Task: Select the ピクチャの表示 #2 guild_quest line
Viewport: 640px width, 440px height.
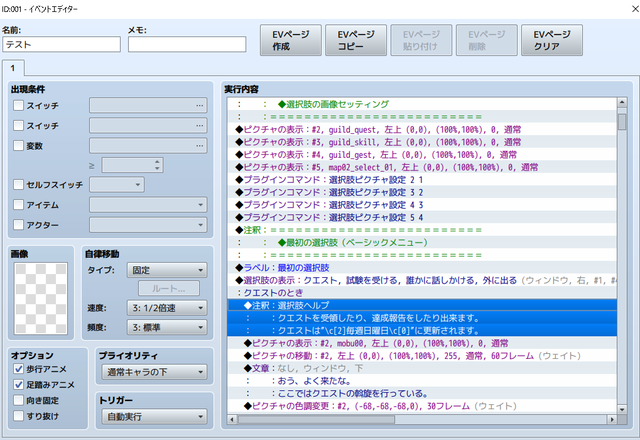Action: (422, 129)
